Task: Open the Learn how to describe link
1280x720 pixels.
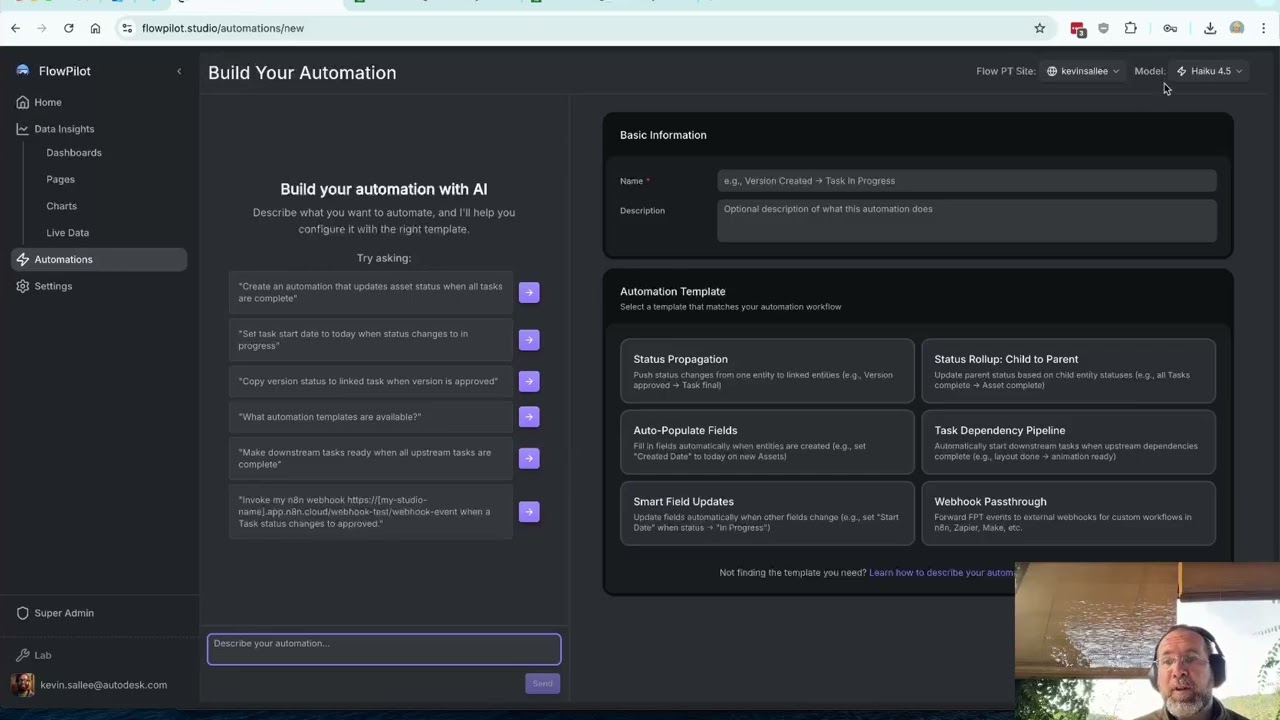Action: click(x=940, y=572)
